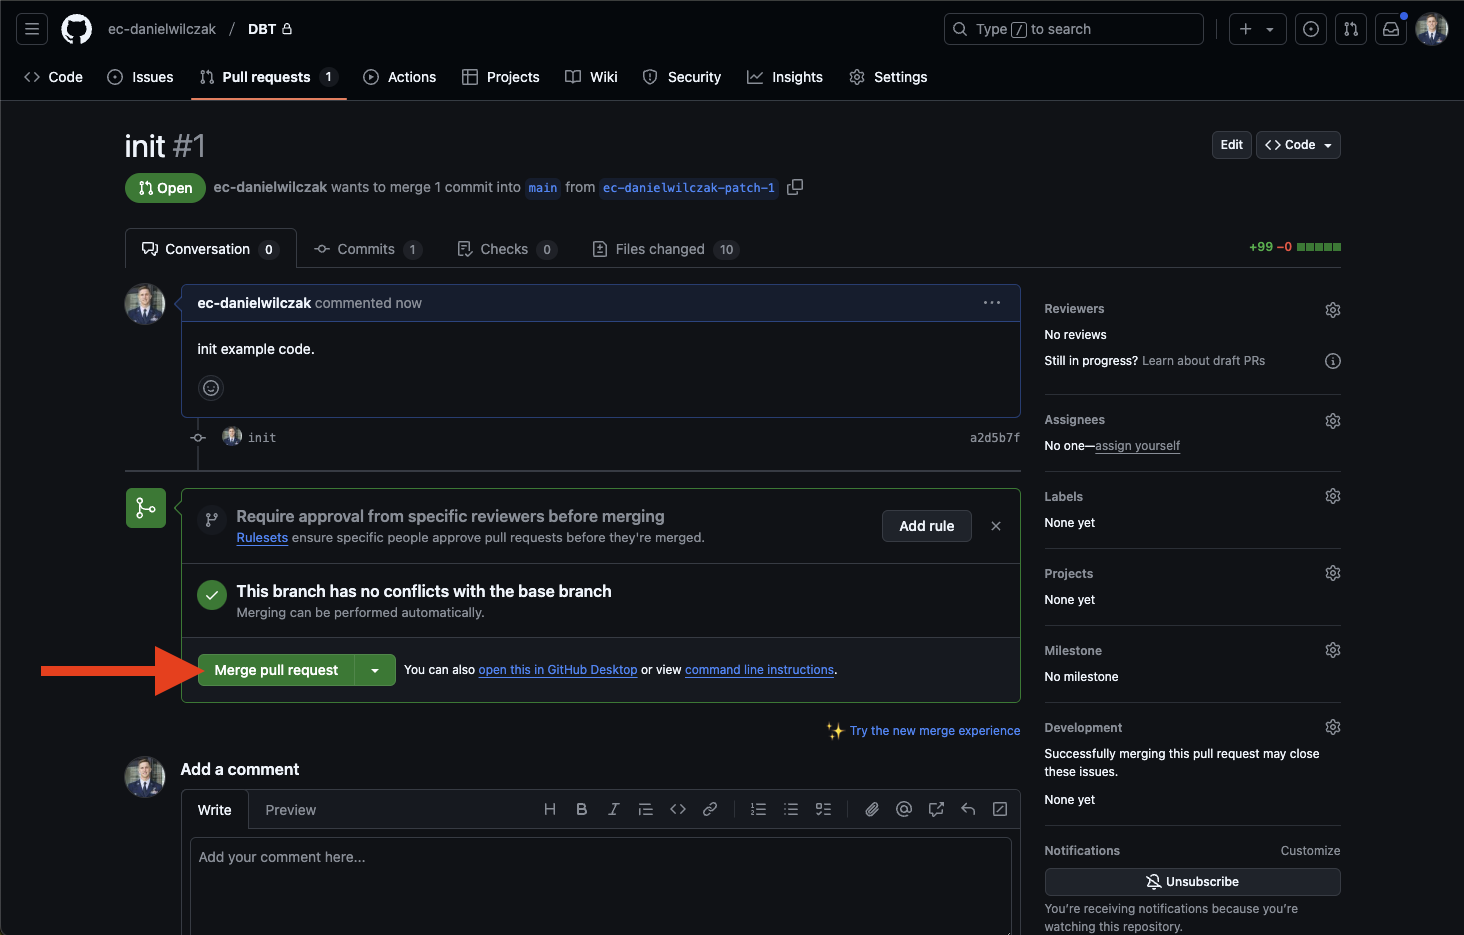Switch comment editor to Preview tab
Screen dimensions: 1464x935
[290, 810]
